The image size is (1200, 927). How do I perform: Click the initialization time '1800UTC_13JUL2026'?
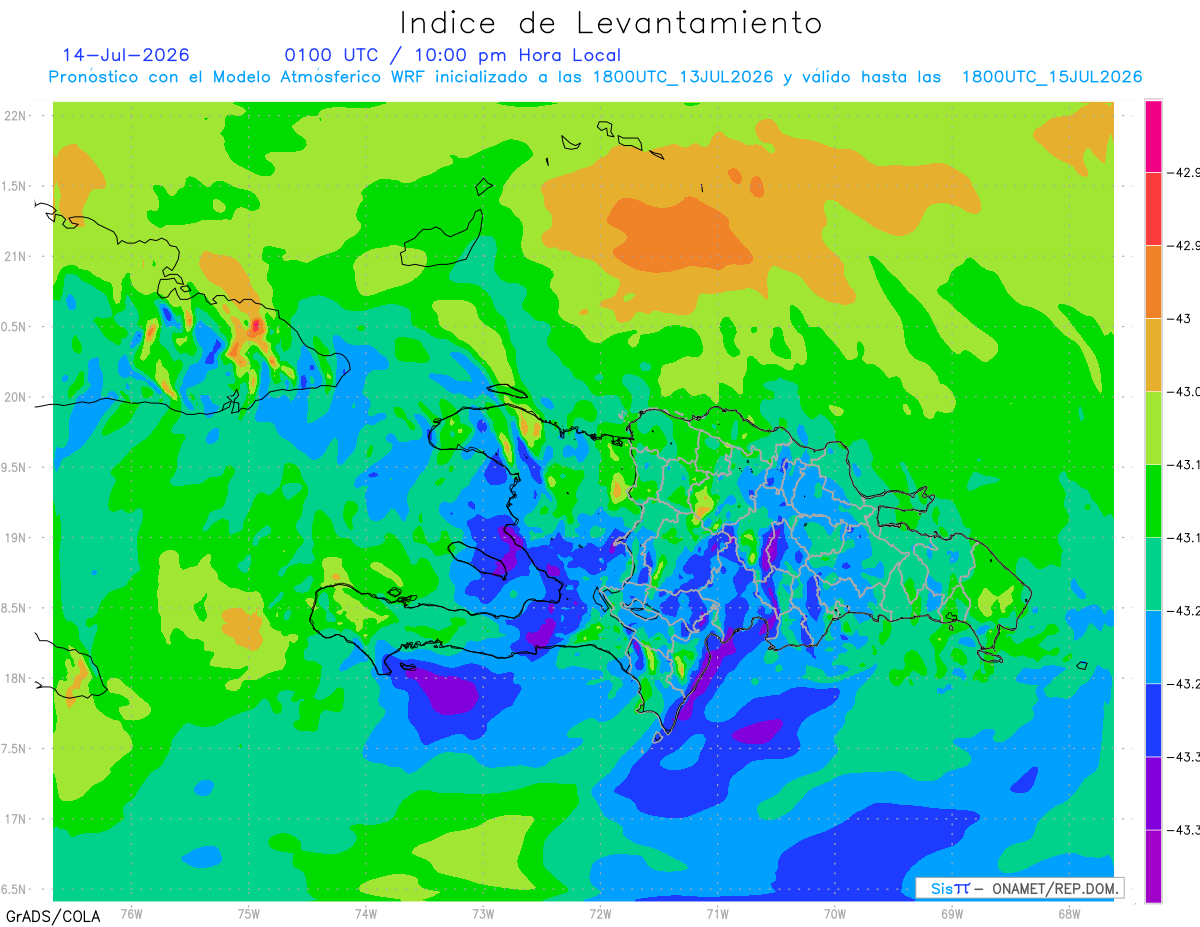pyautogui.click(x=682, y=77)
